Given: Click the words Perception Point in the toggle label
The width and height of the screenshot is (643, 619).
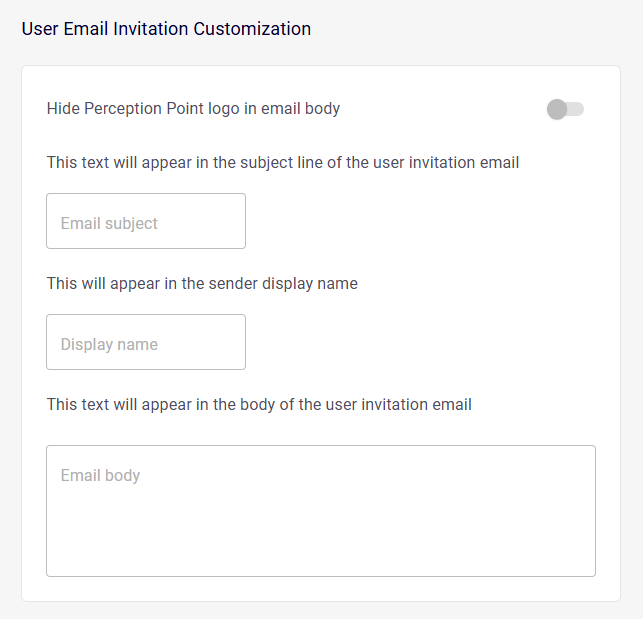Looking at the screenshot, I should click(x=142, y=109).
